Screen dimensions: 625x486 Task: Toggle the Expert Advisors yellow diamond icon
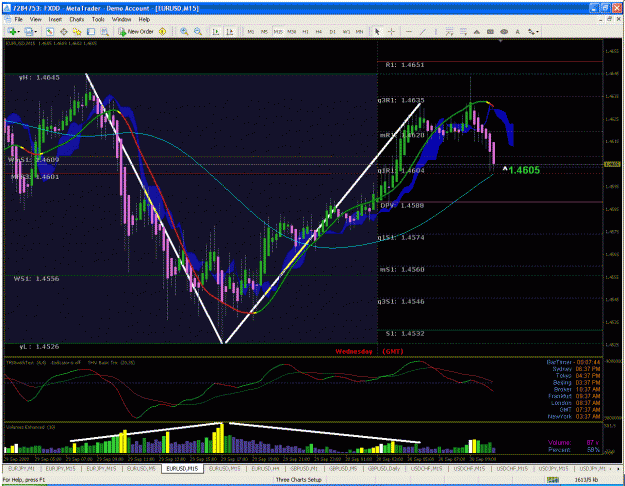(162, 31)
